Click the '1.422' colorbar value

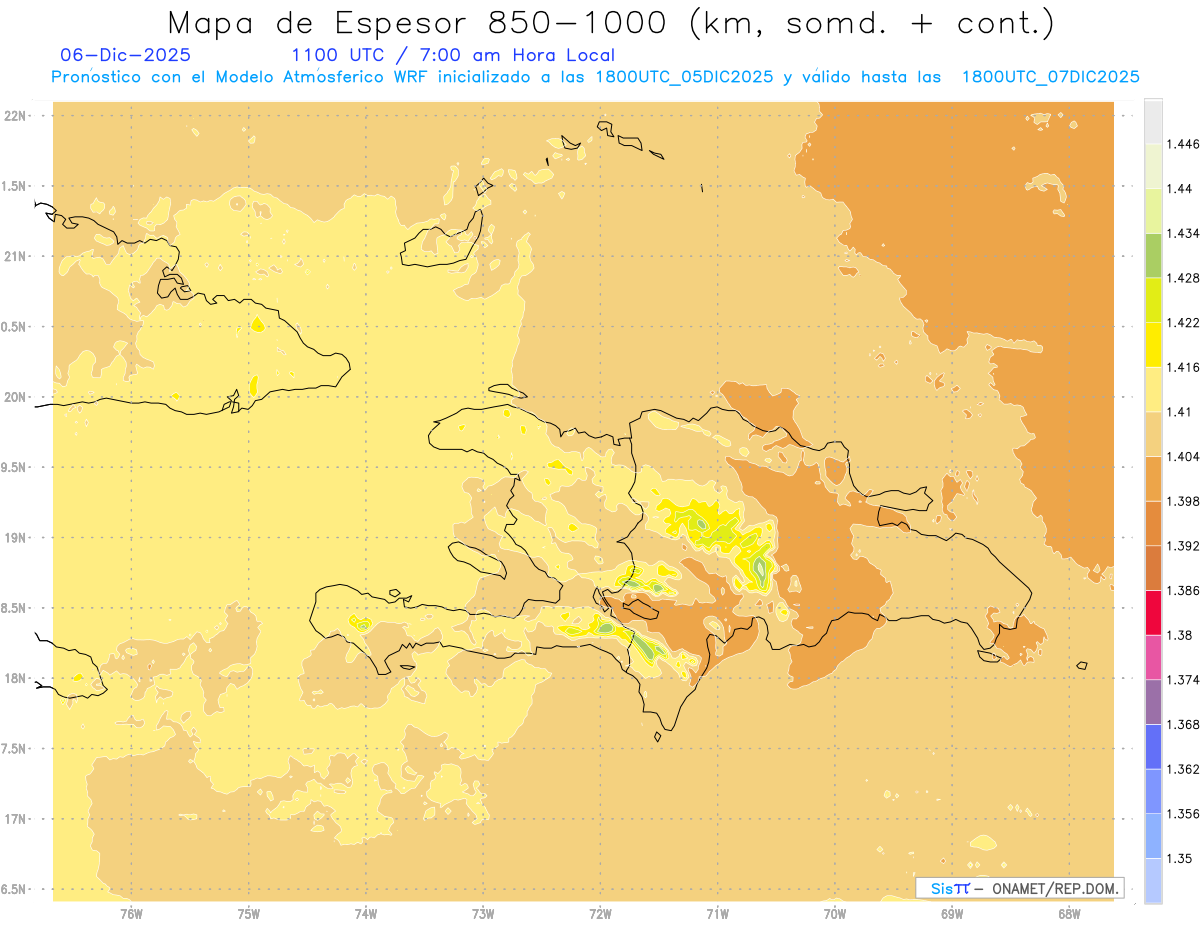[x=1185, y=322]
